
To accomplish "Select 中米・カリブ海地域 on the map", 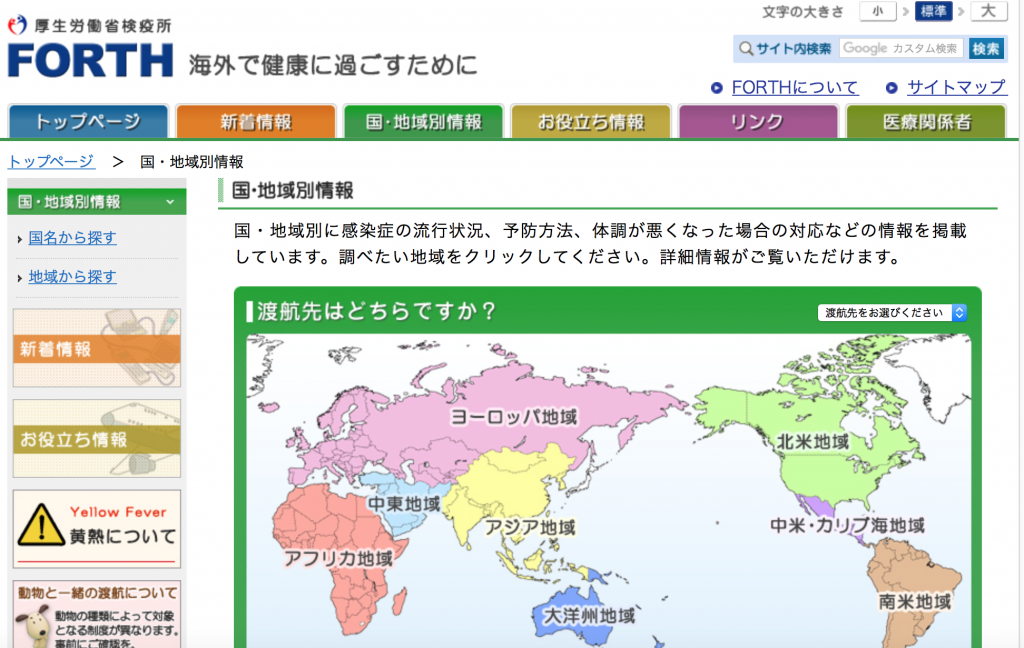I will click(848, 525).
